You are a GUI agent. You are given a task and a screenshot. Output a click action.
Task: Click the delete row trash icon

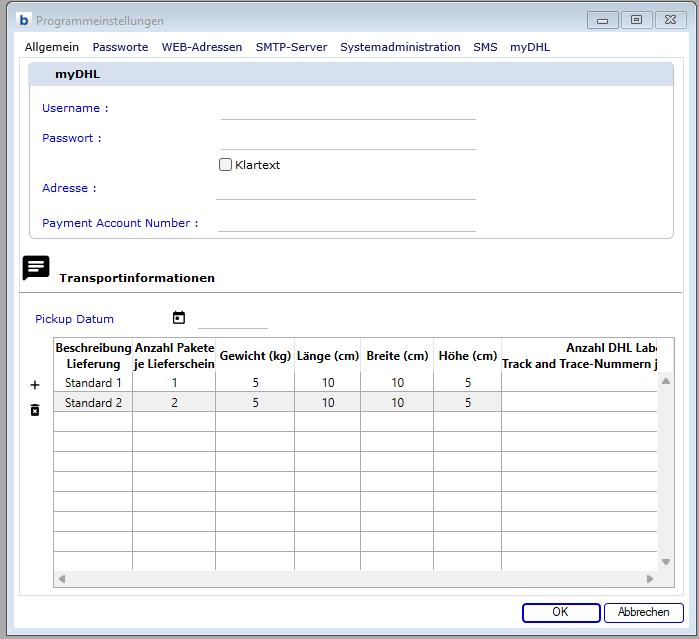click(35, 410)
